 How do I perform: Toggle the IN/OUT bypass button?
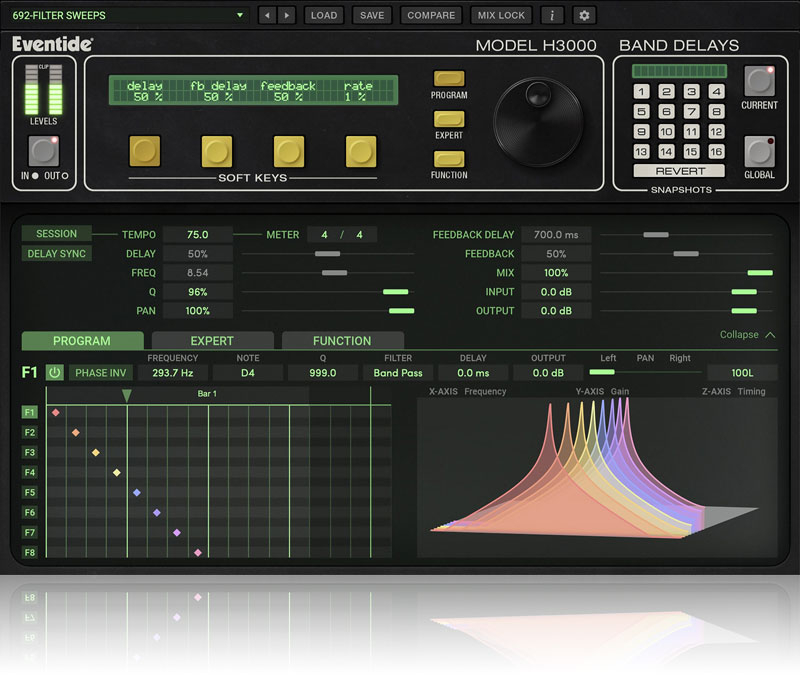point(43,151)
